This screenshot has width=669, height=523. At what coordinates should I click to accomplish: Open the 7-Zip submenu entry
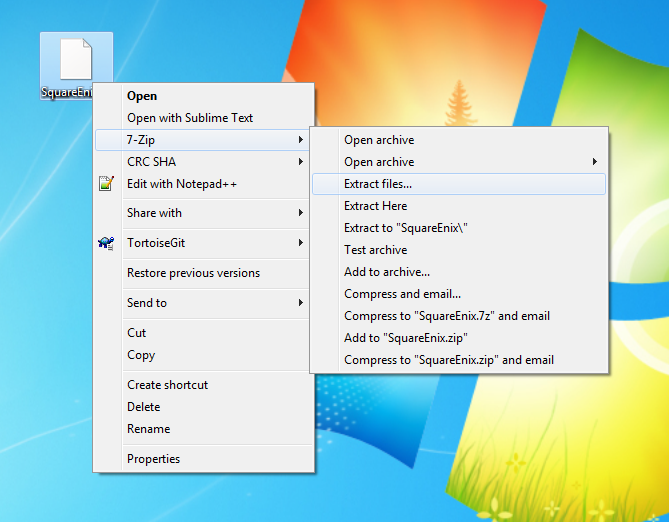[x=203, y=139]
